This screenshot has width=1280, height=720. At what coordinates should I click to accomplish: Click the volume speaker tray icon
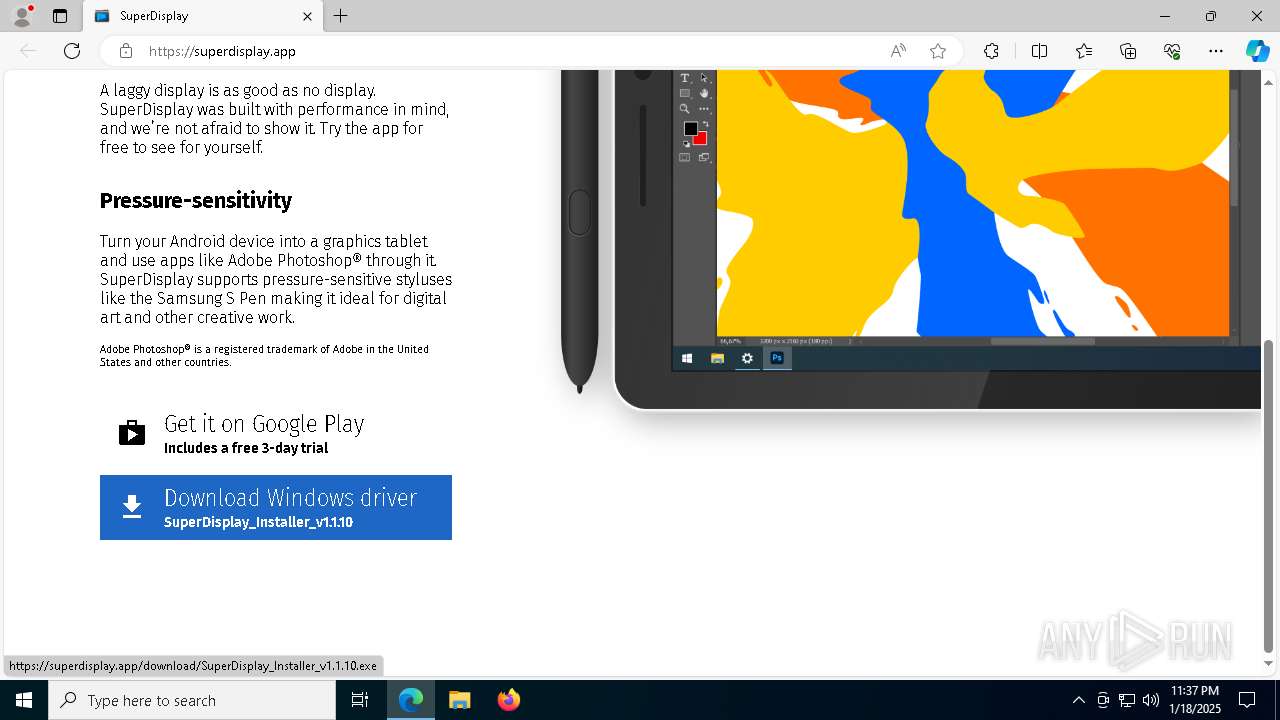pyautogui.click(x=1151, y=700)
